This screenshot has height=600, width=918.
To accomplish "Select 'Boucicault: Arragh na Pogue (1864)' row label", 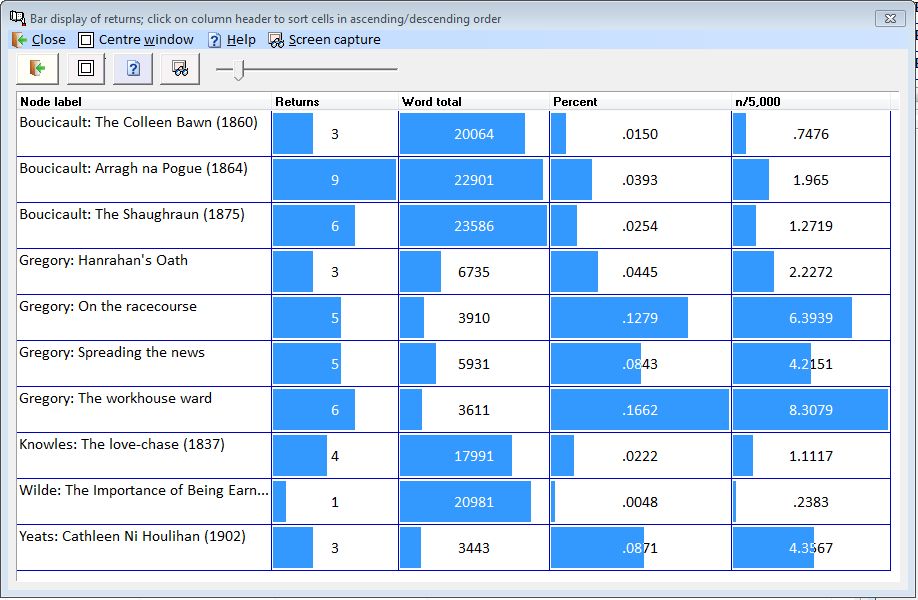I will point(133,169).
